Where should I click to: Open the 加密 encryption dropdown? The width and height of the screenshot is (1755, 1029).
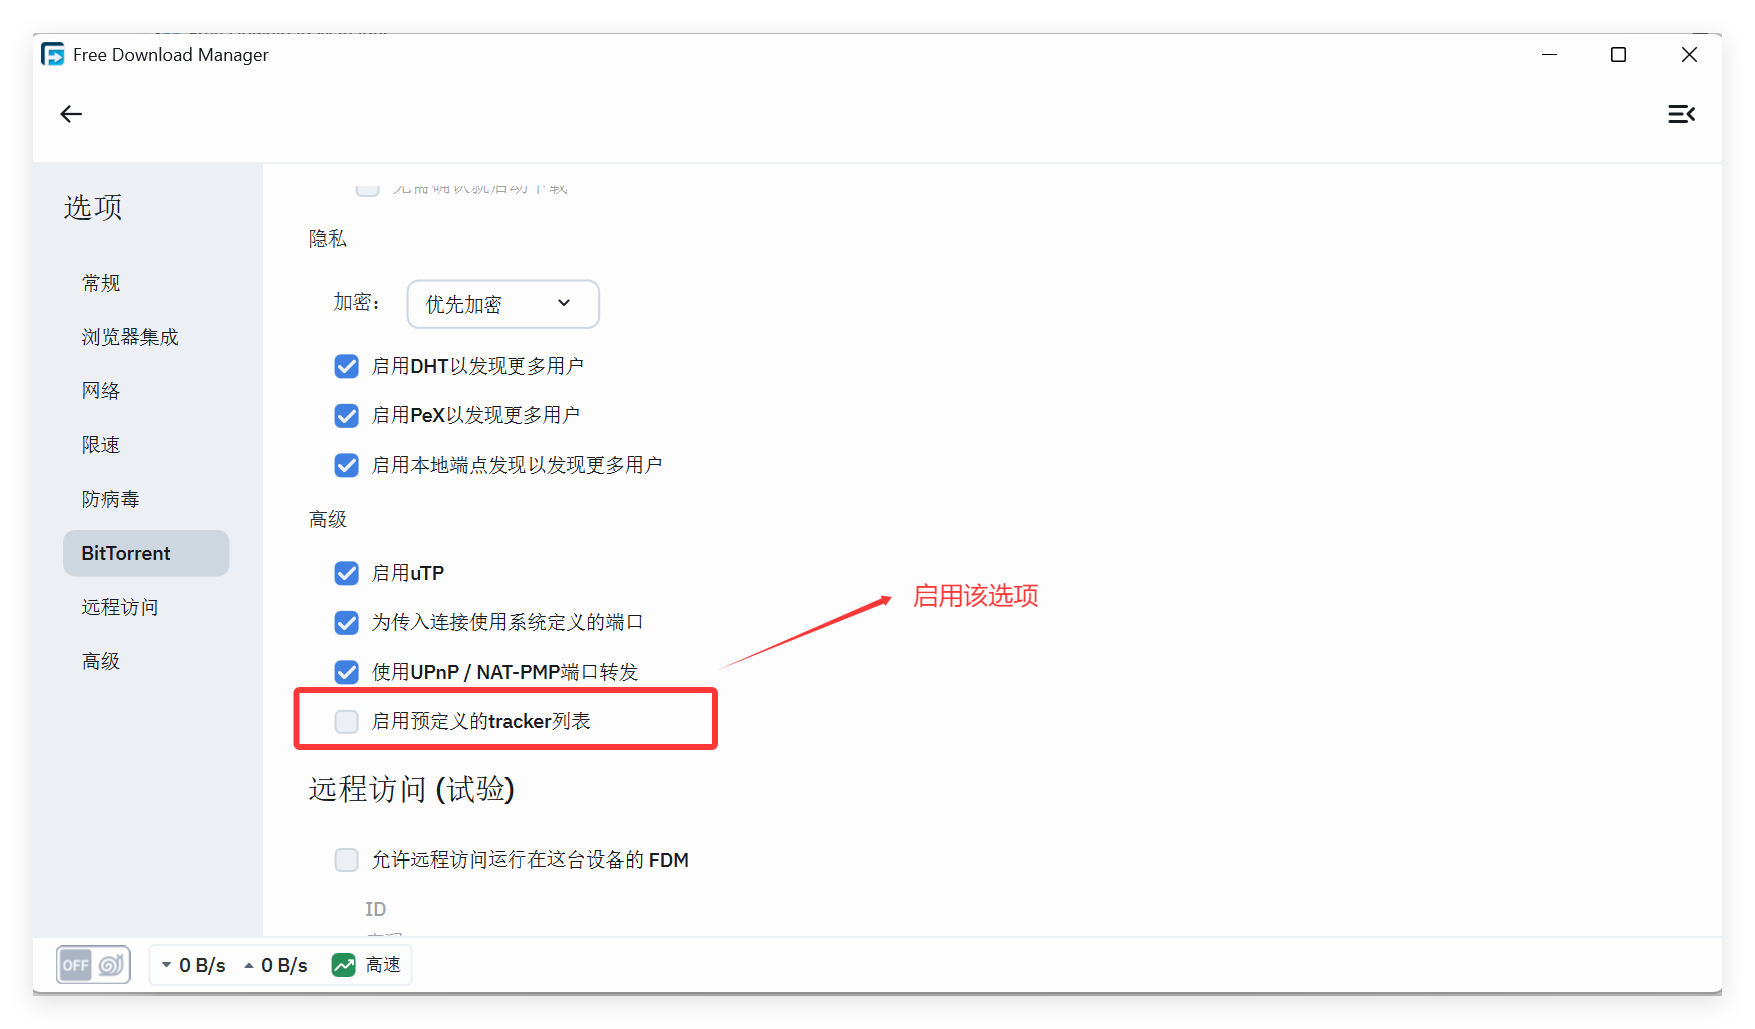pyautogui.click(x=503, y=304)
